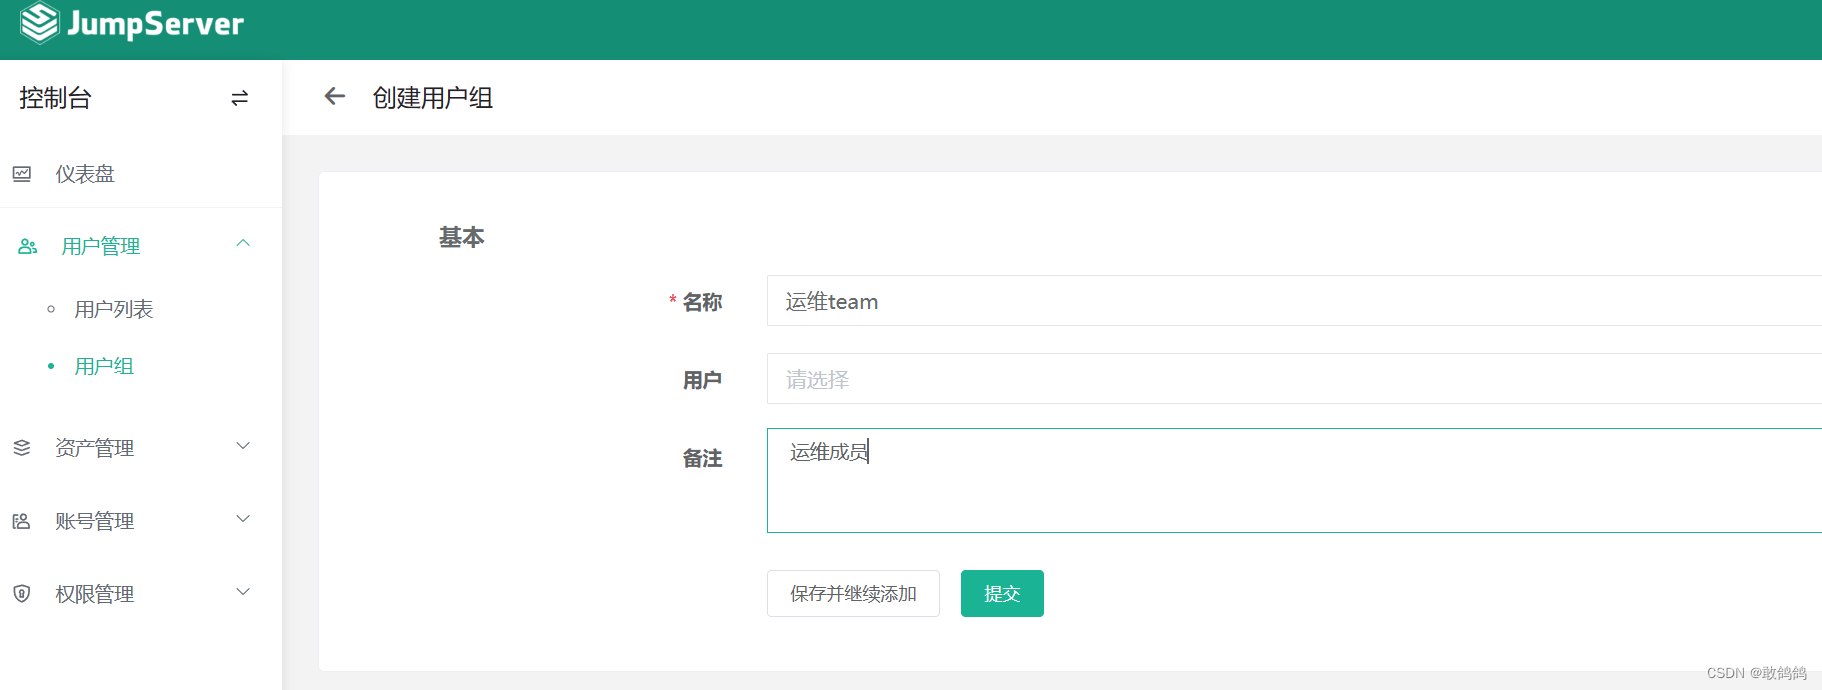The image size is (1822, 690).
Task: Click the 基本 section heading
Action: pos(462,237)
